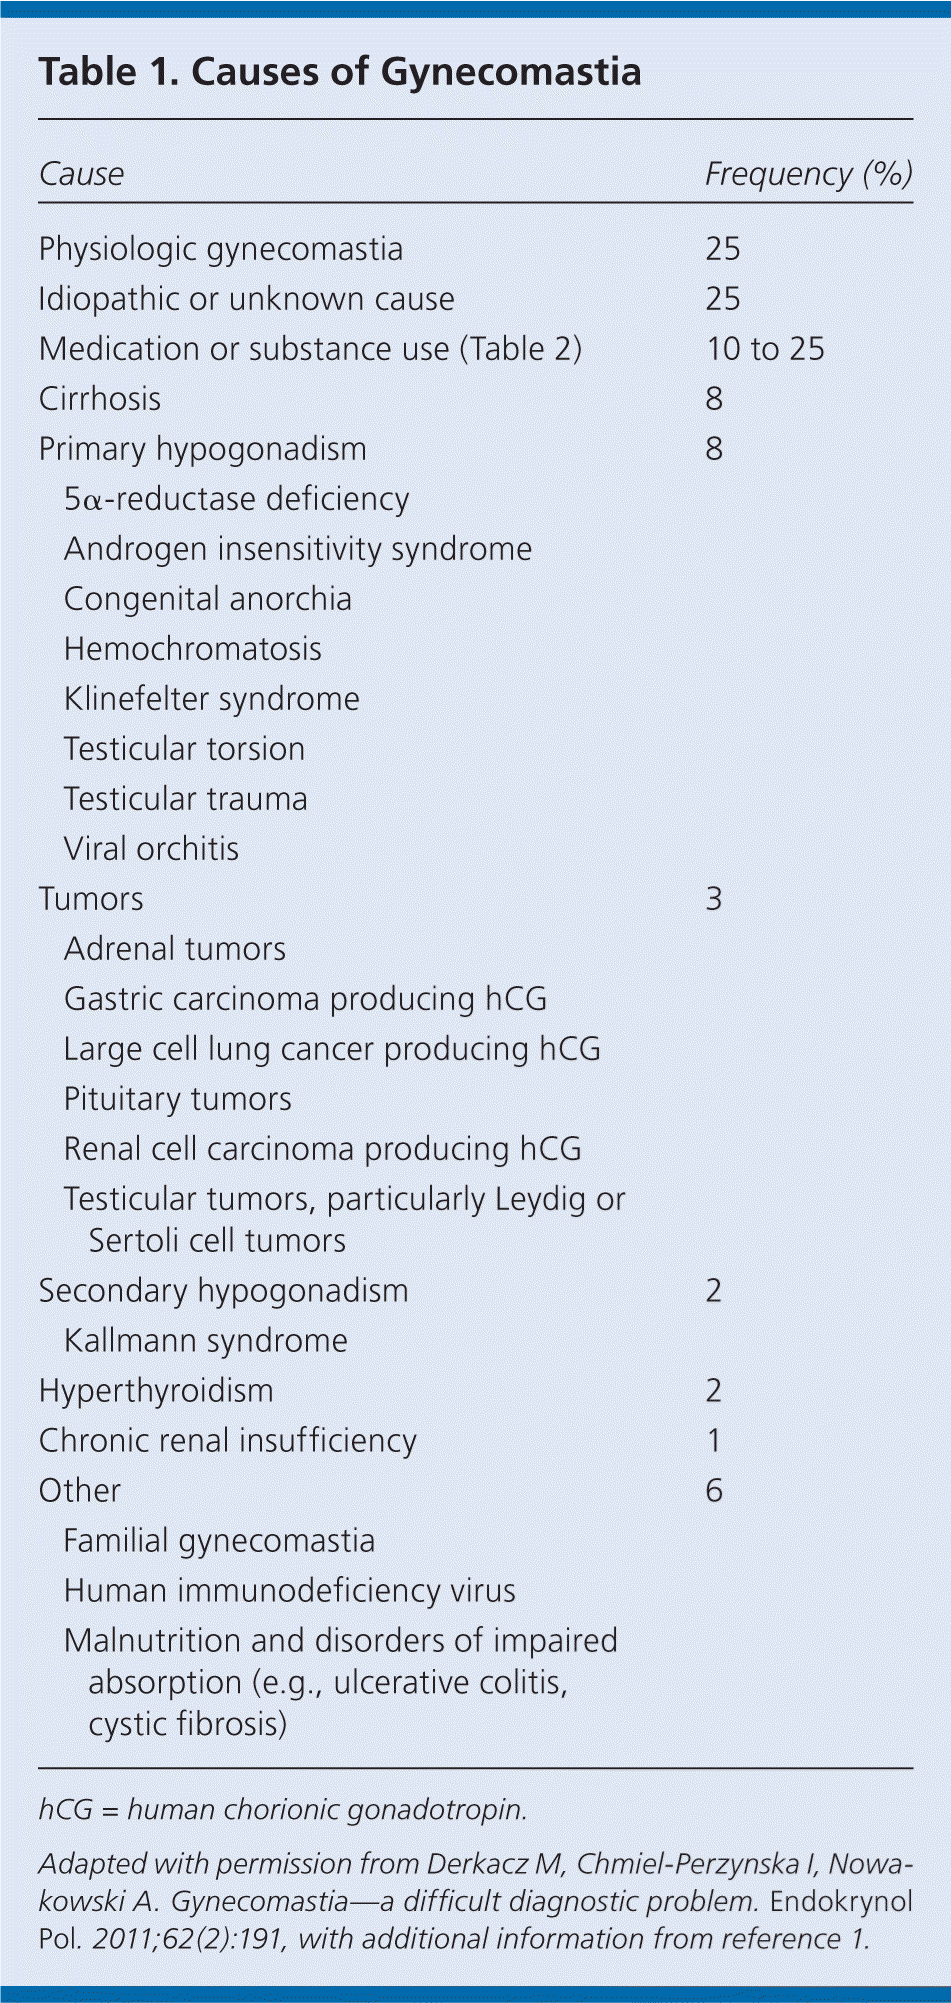This screenshot has height=2003, width=951.
Task: Click 'Chronic renal insufficiency' row label
Action: [x=227, y=1441]
